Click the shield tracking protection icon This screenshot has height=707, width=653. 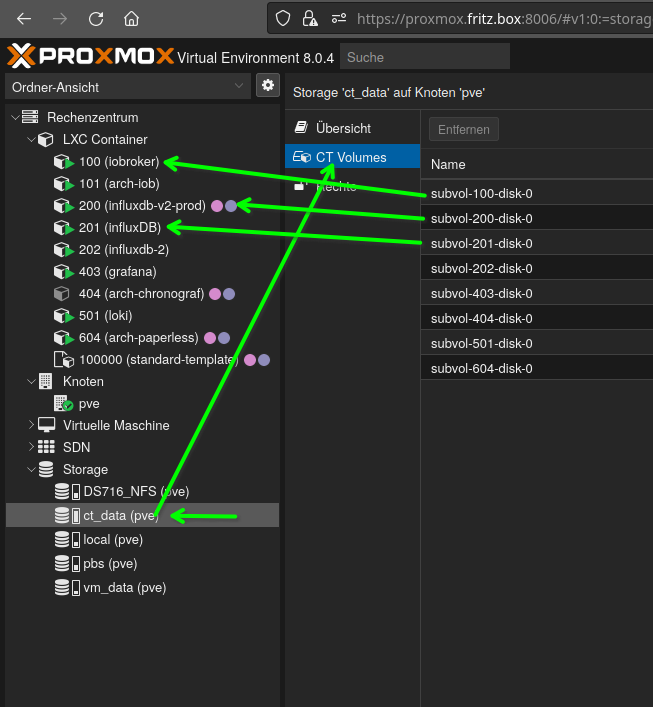283,19
